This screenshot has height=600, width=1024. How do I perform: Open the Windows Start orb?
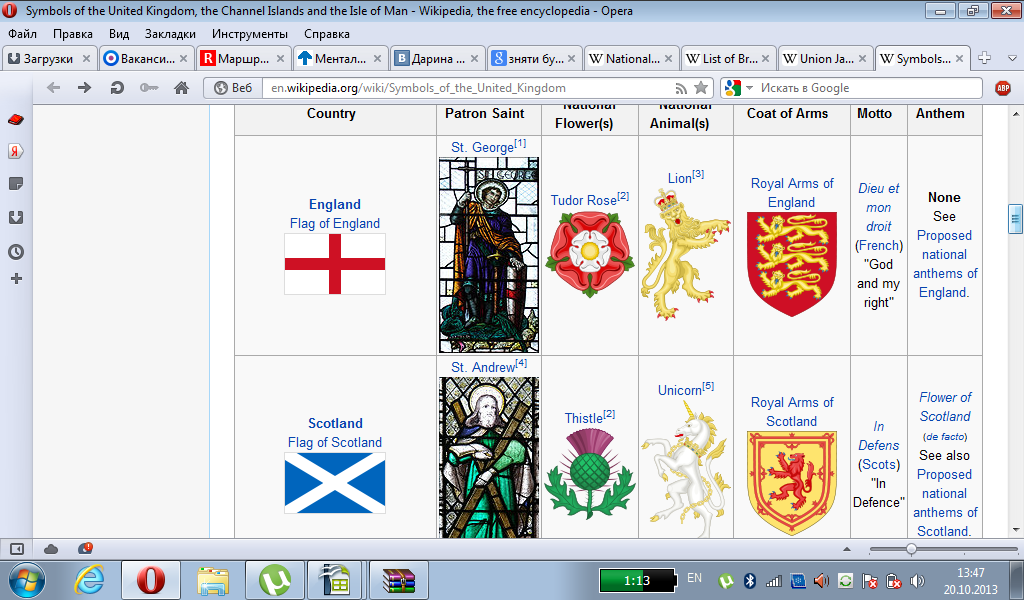coord(26,580)
